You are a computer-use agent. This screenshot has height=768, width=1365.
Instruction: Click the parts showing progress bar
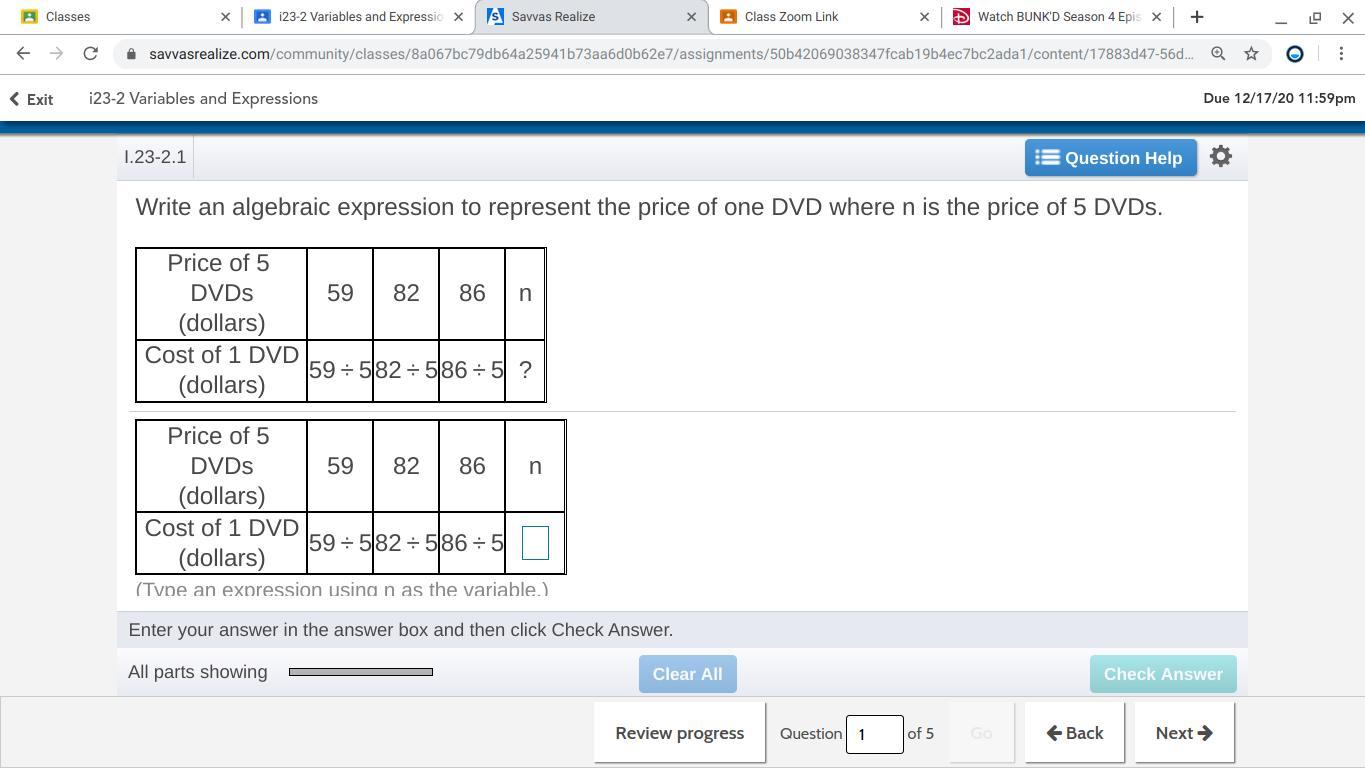click(x=361, y=672)
